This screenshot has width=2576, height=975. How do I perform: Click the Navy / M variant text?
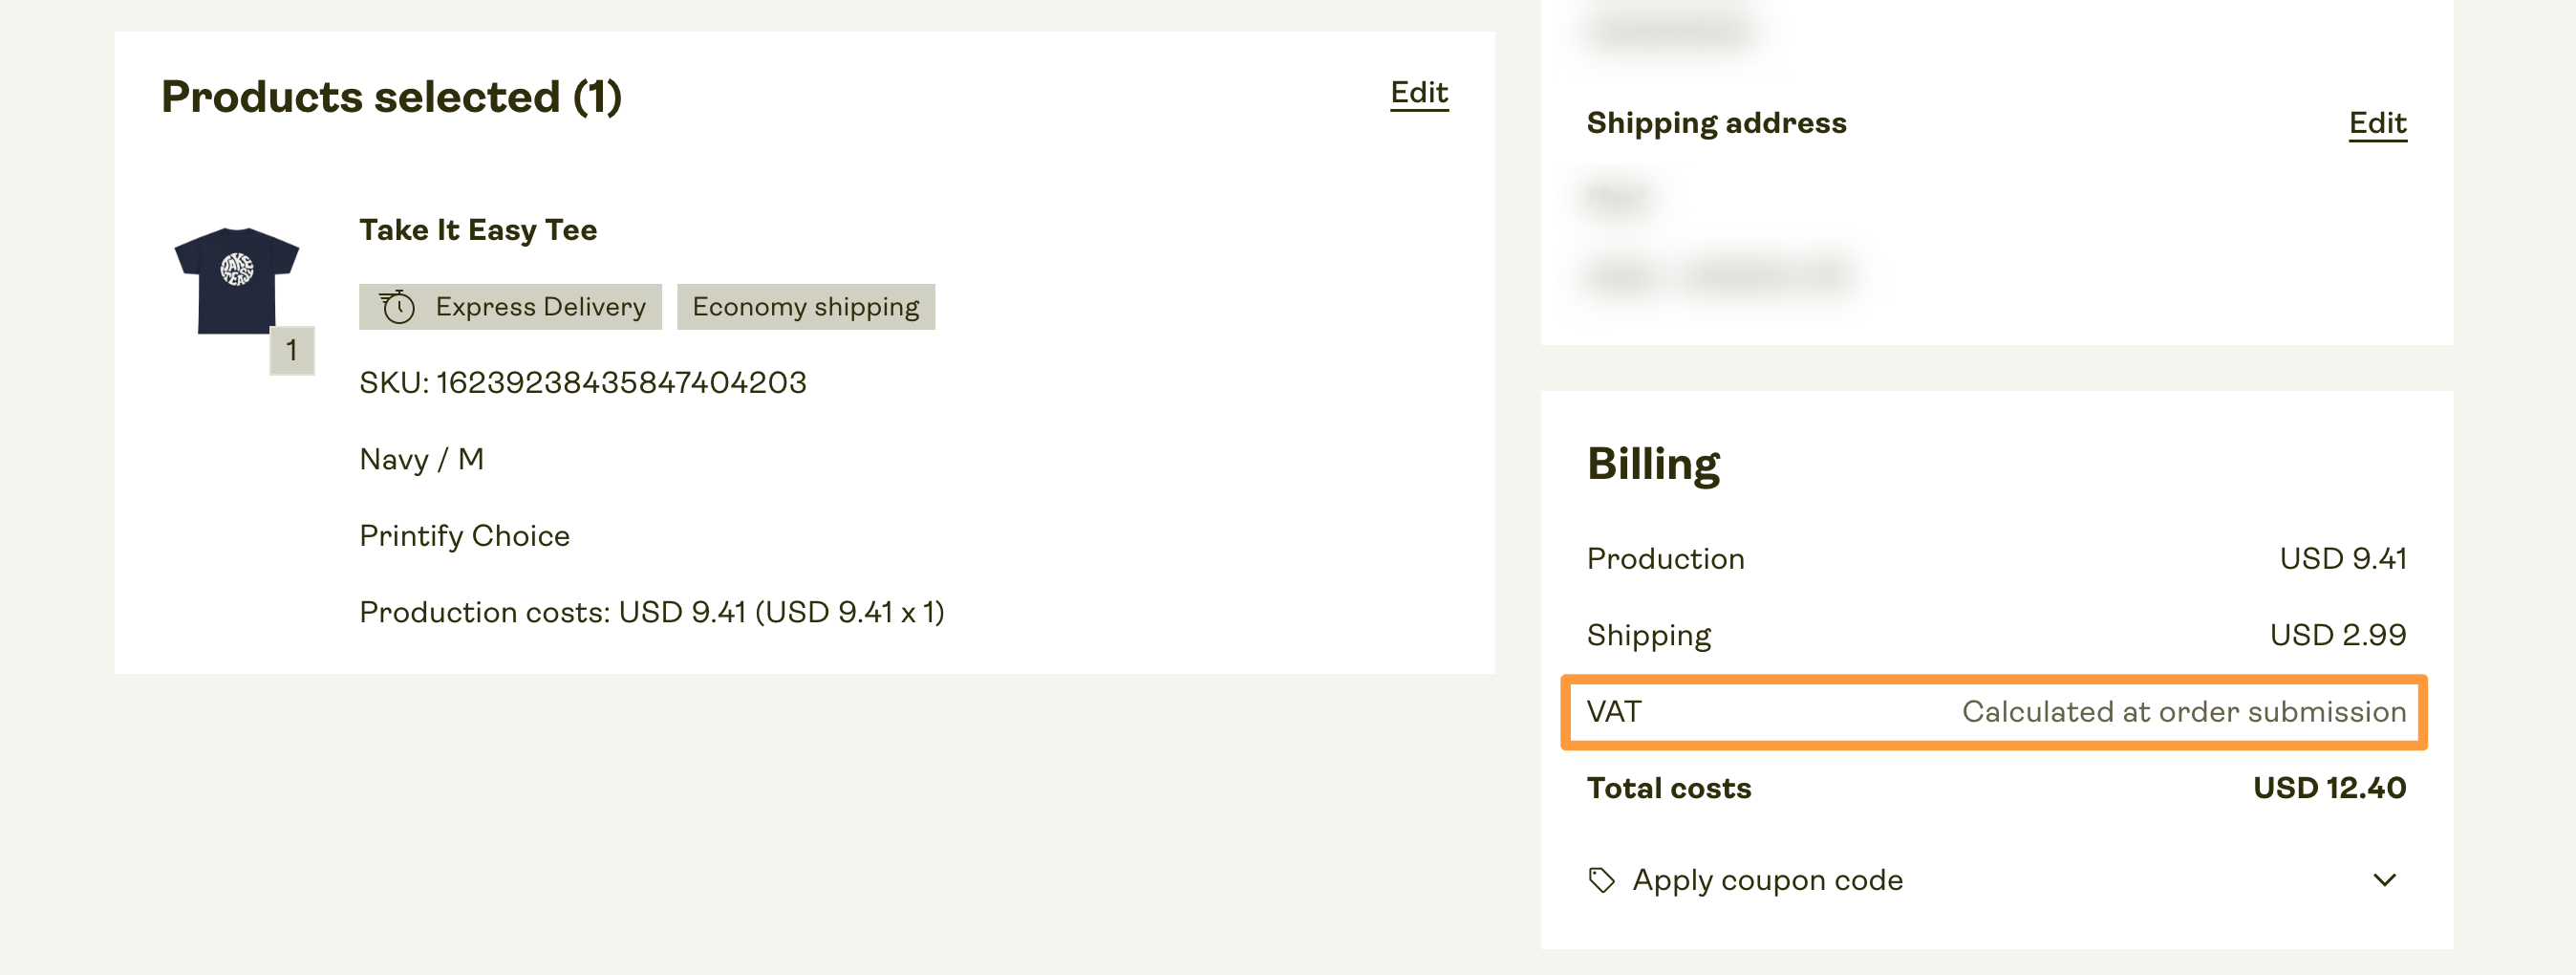coord(421,460)
